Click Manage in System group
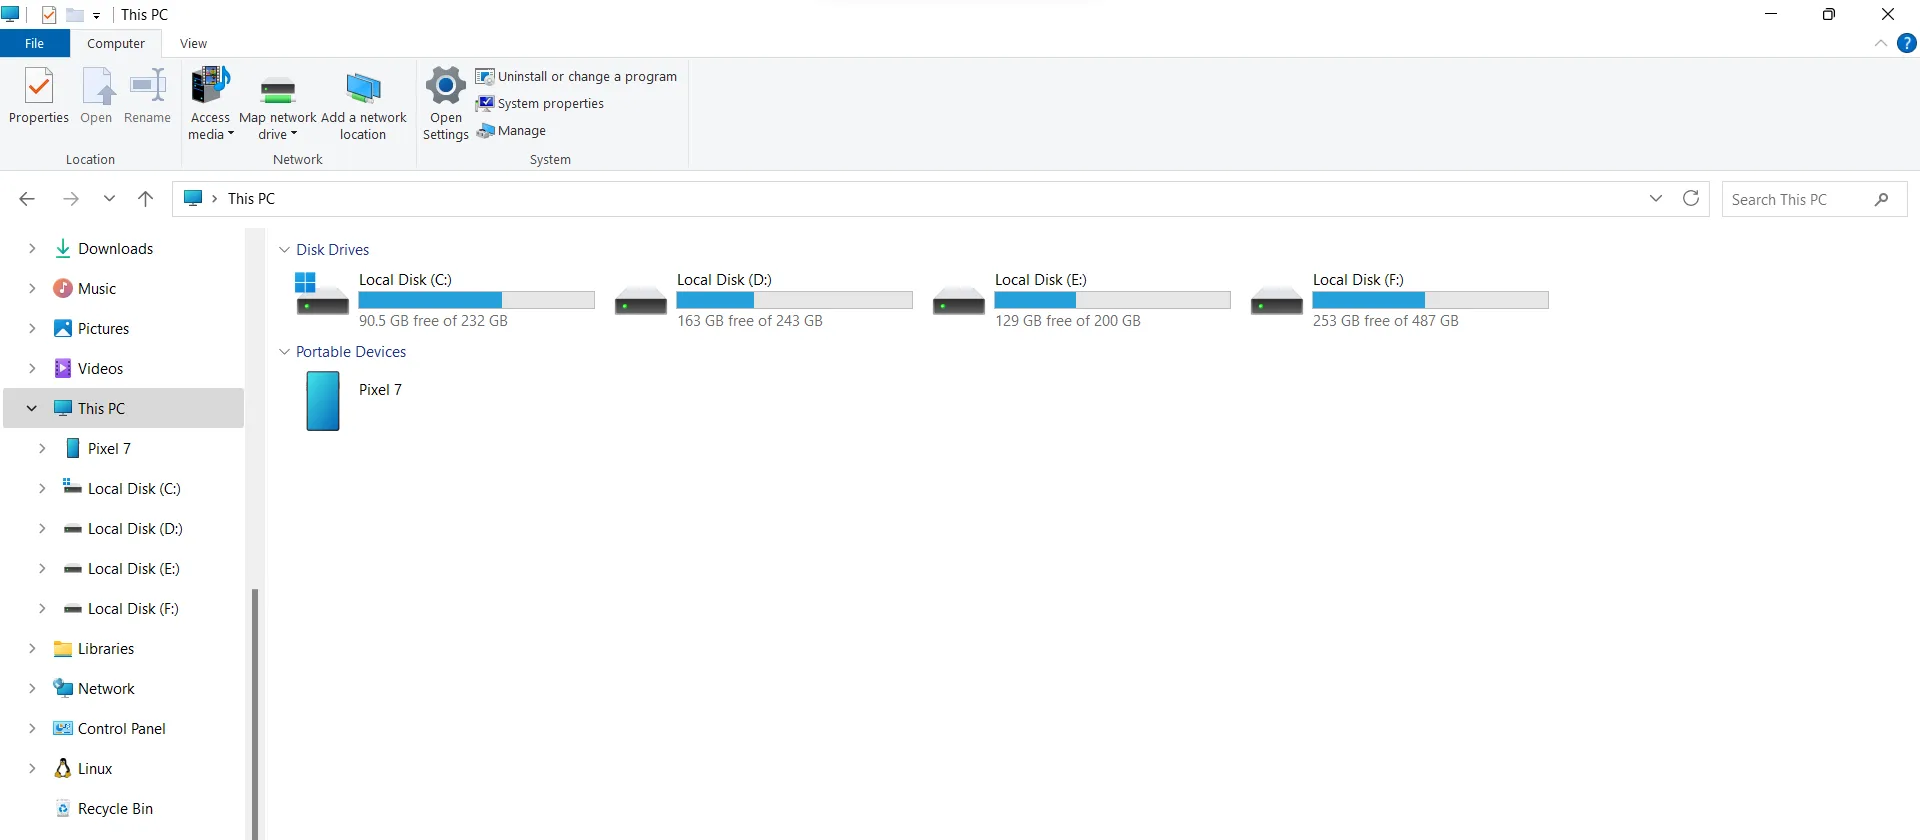This screenshot has height=840, width=1920. tap(511, 130)
